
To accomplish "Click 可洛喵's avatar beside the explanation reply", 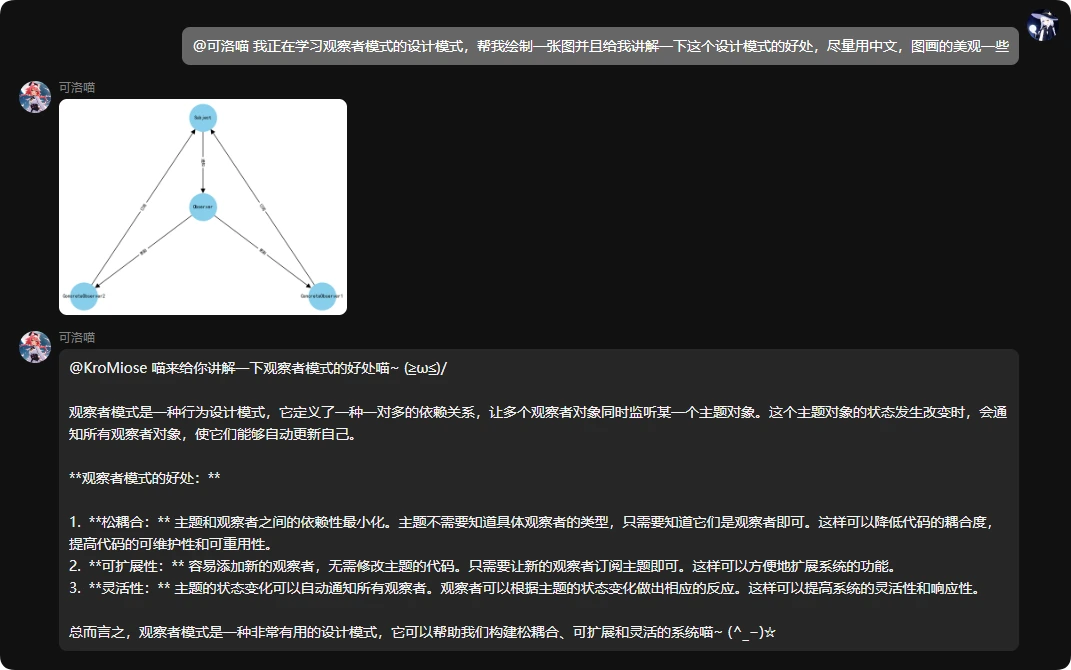I will 34,345.
